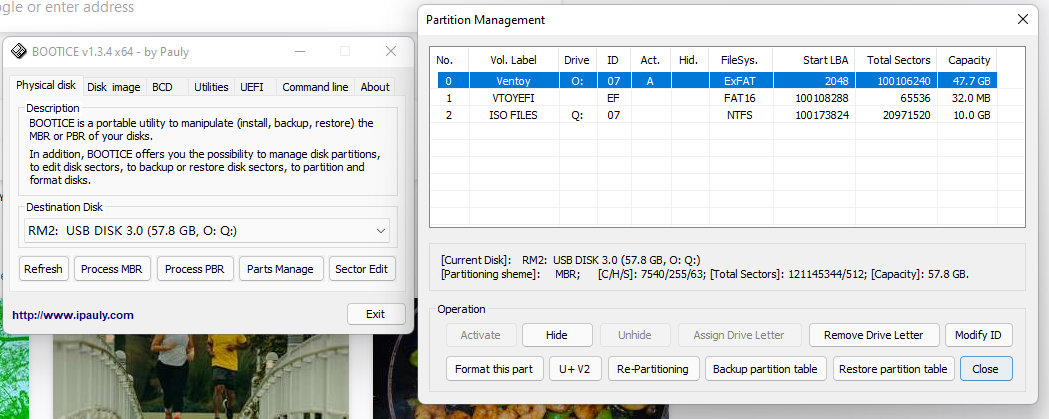Click the NTFS filesystem cell
The height and width of the screenshot is (419, 1049).
coord(739,114)
